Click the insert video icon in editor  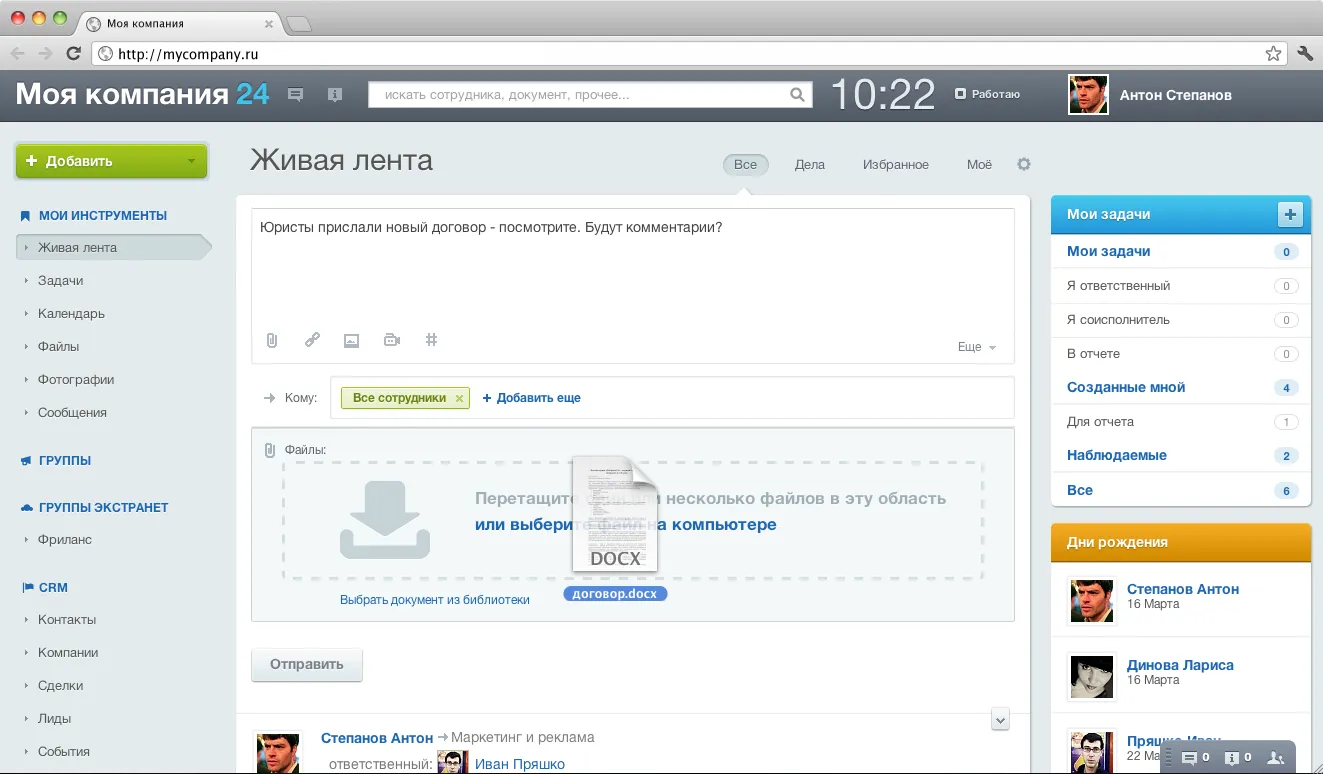[x=392, y=340]
